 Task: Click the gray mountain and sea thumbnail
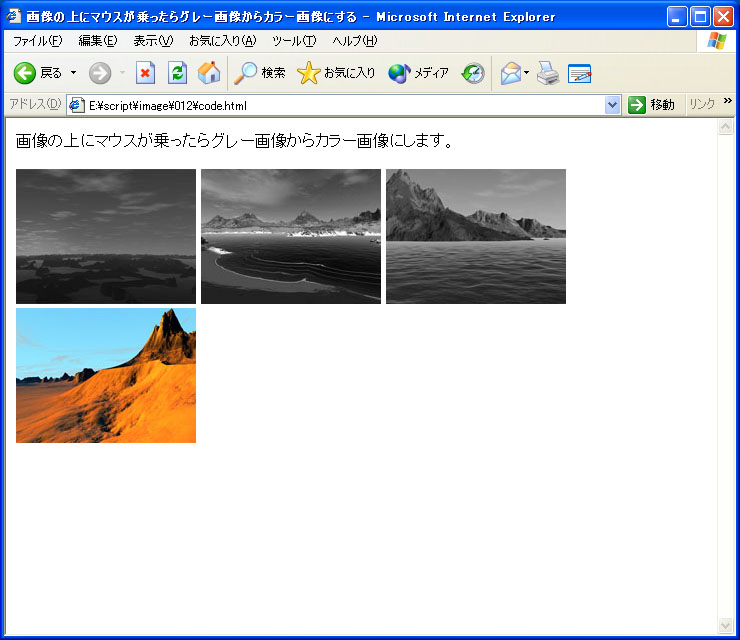pos(476,236)
